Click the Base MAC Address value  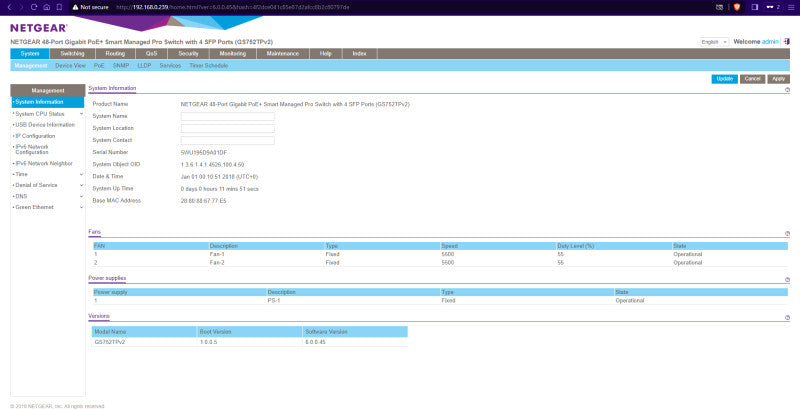click(x=203, y=201)
